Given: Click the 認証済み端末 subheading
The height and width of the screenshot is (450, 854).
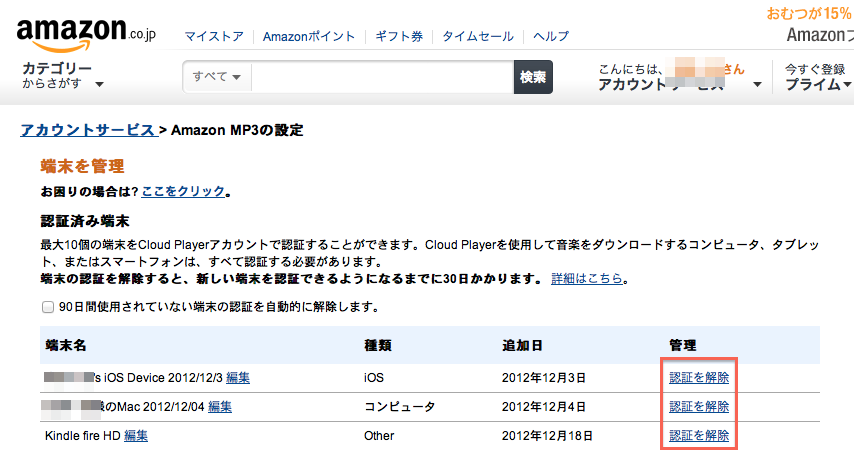Looking at the screenshot, I should (x=85, y=221).
